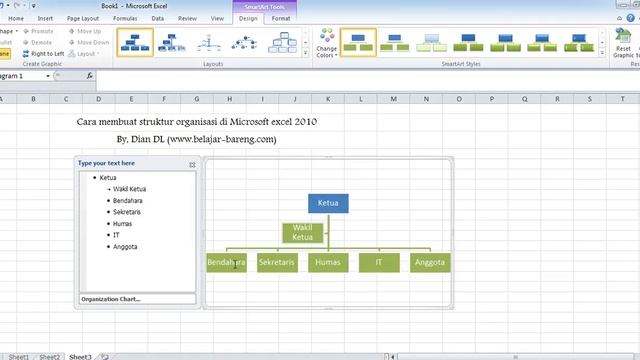The width and height of the screenshot is (640, 360).
Task: Switch to SmartArt Format tab
Action: point(281,18)
